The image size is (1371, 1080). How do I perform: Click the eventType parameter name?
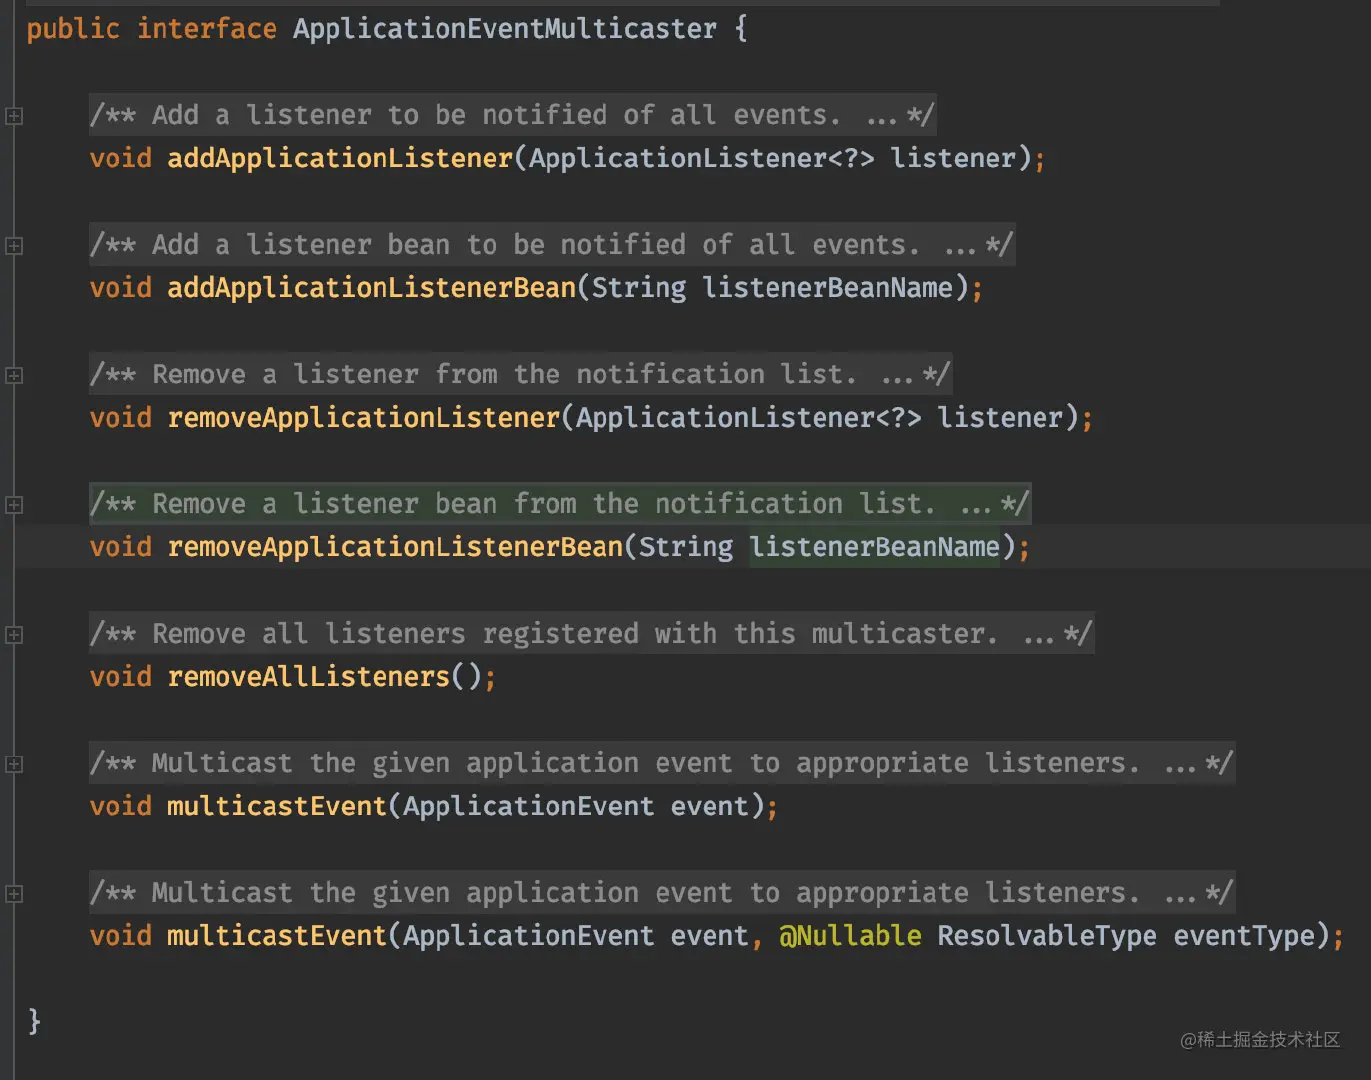point(1244,936)
